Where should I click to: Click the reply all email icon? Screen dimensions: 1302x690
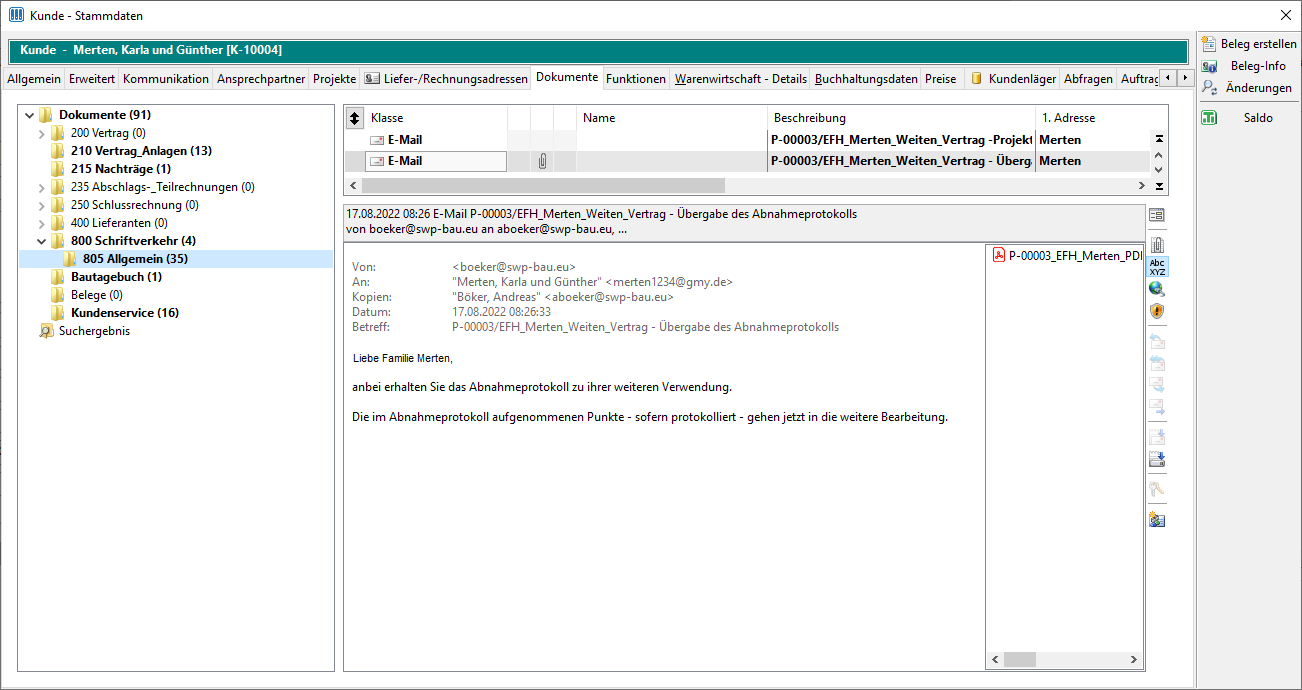pos(1157,363)
